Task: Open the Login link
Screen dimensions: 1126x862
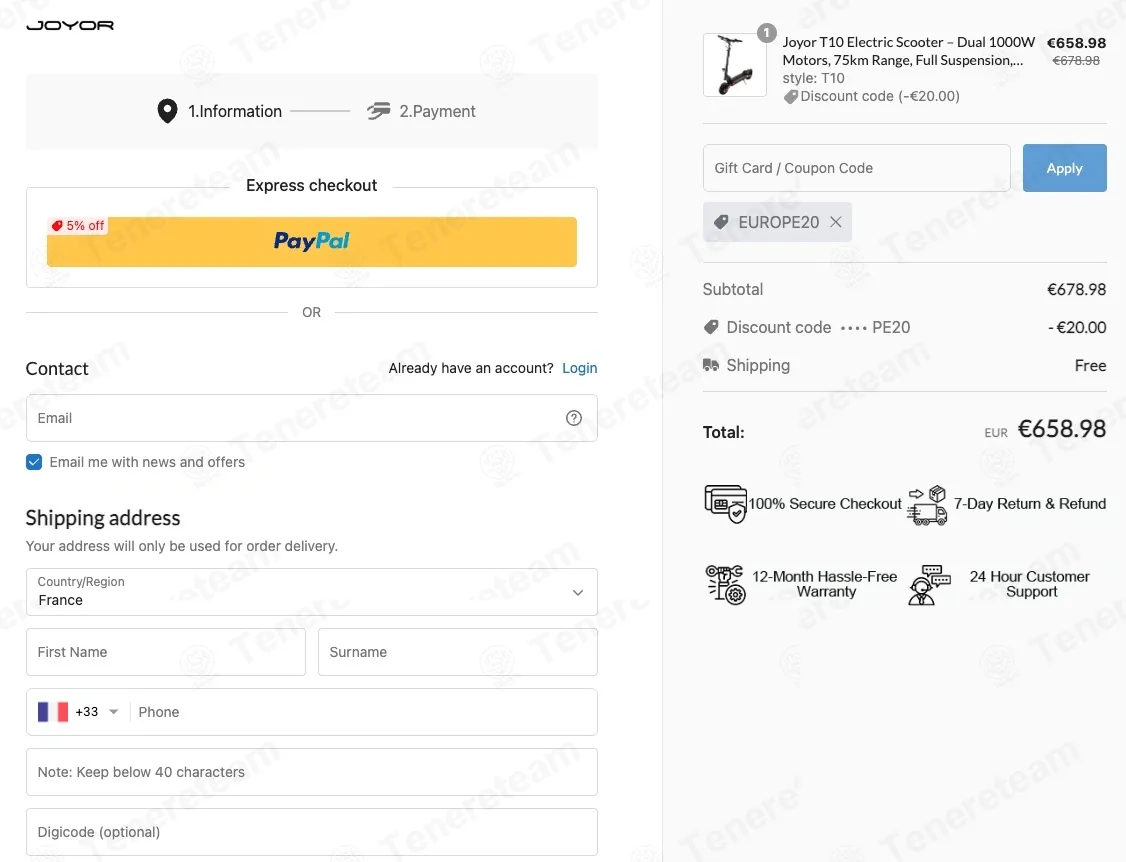Action: (580, 368)
